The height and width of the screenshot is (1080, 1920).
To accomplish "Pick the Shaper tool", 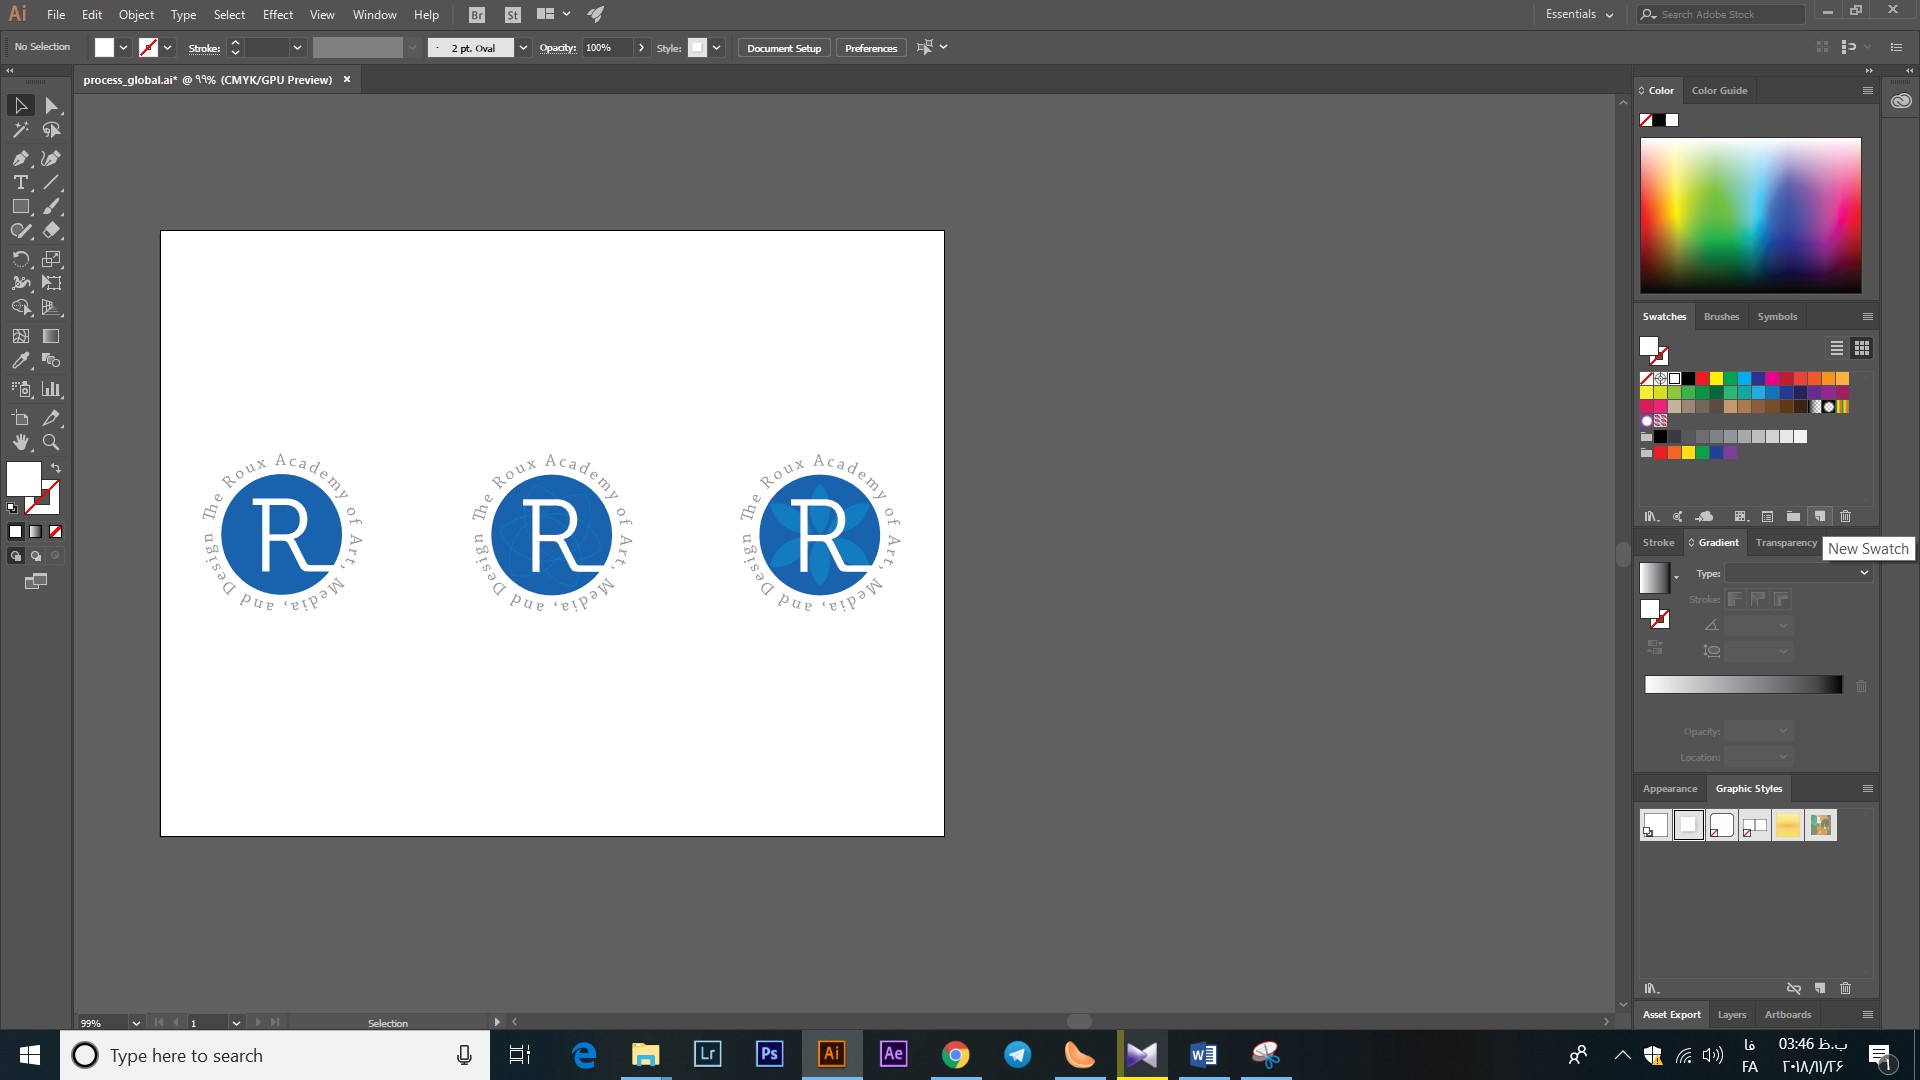I will click(x=21, y=230).
